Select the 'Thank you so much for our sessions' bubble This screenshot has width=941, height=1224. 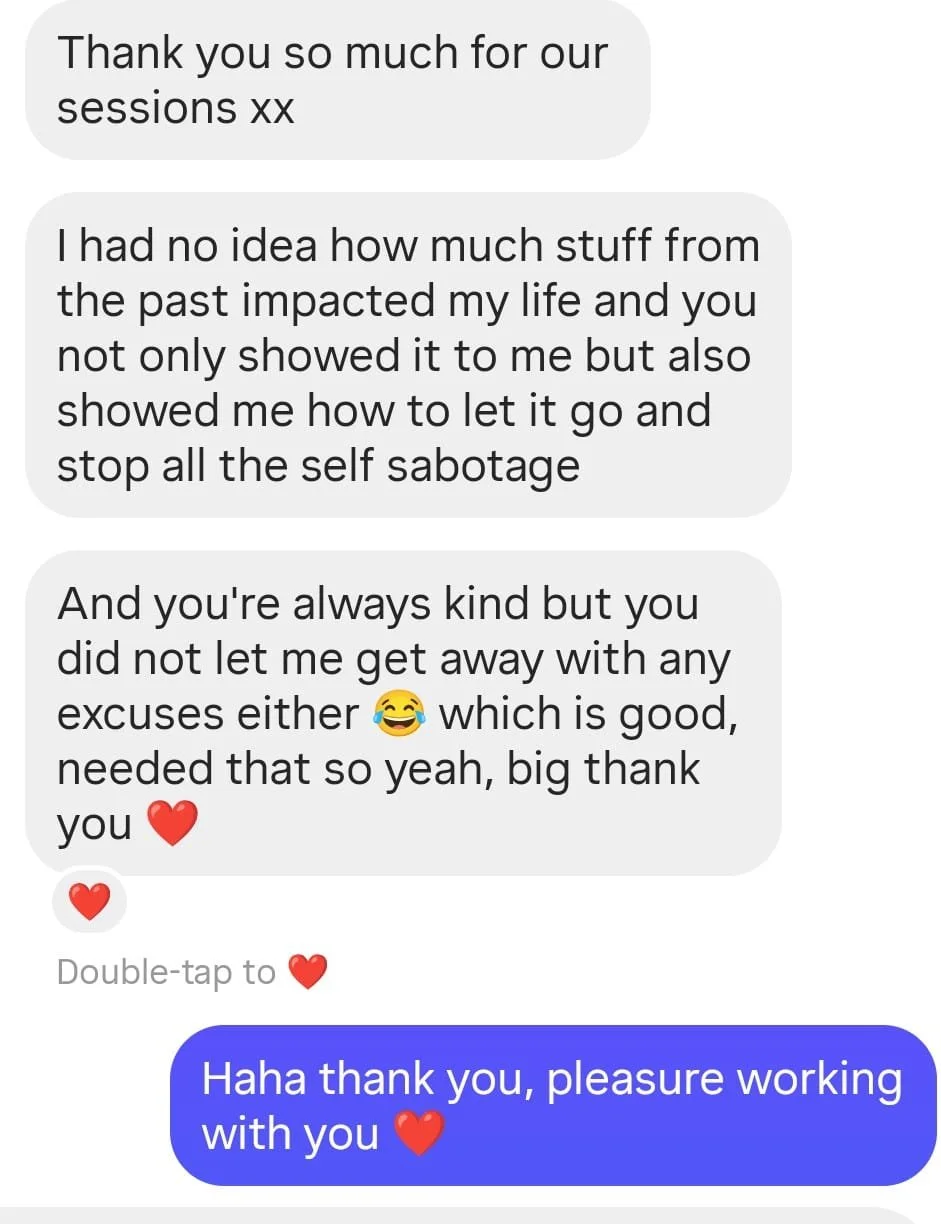pos(338,80)
